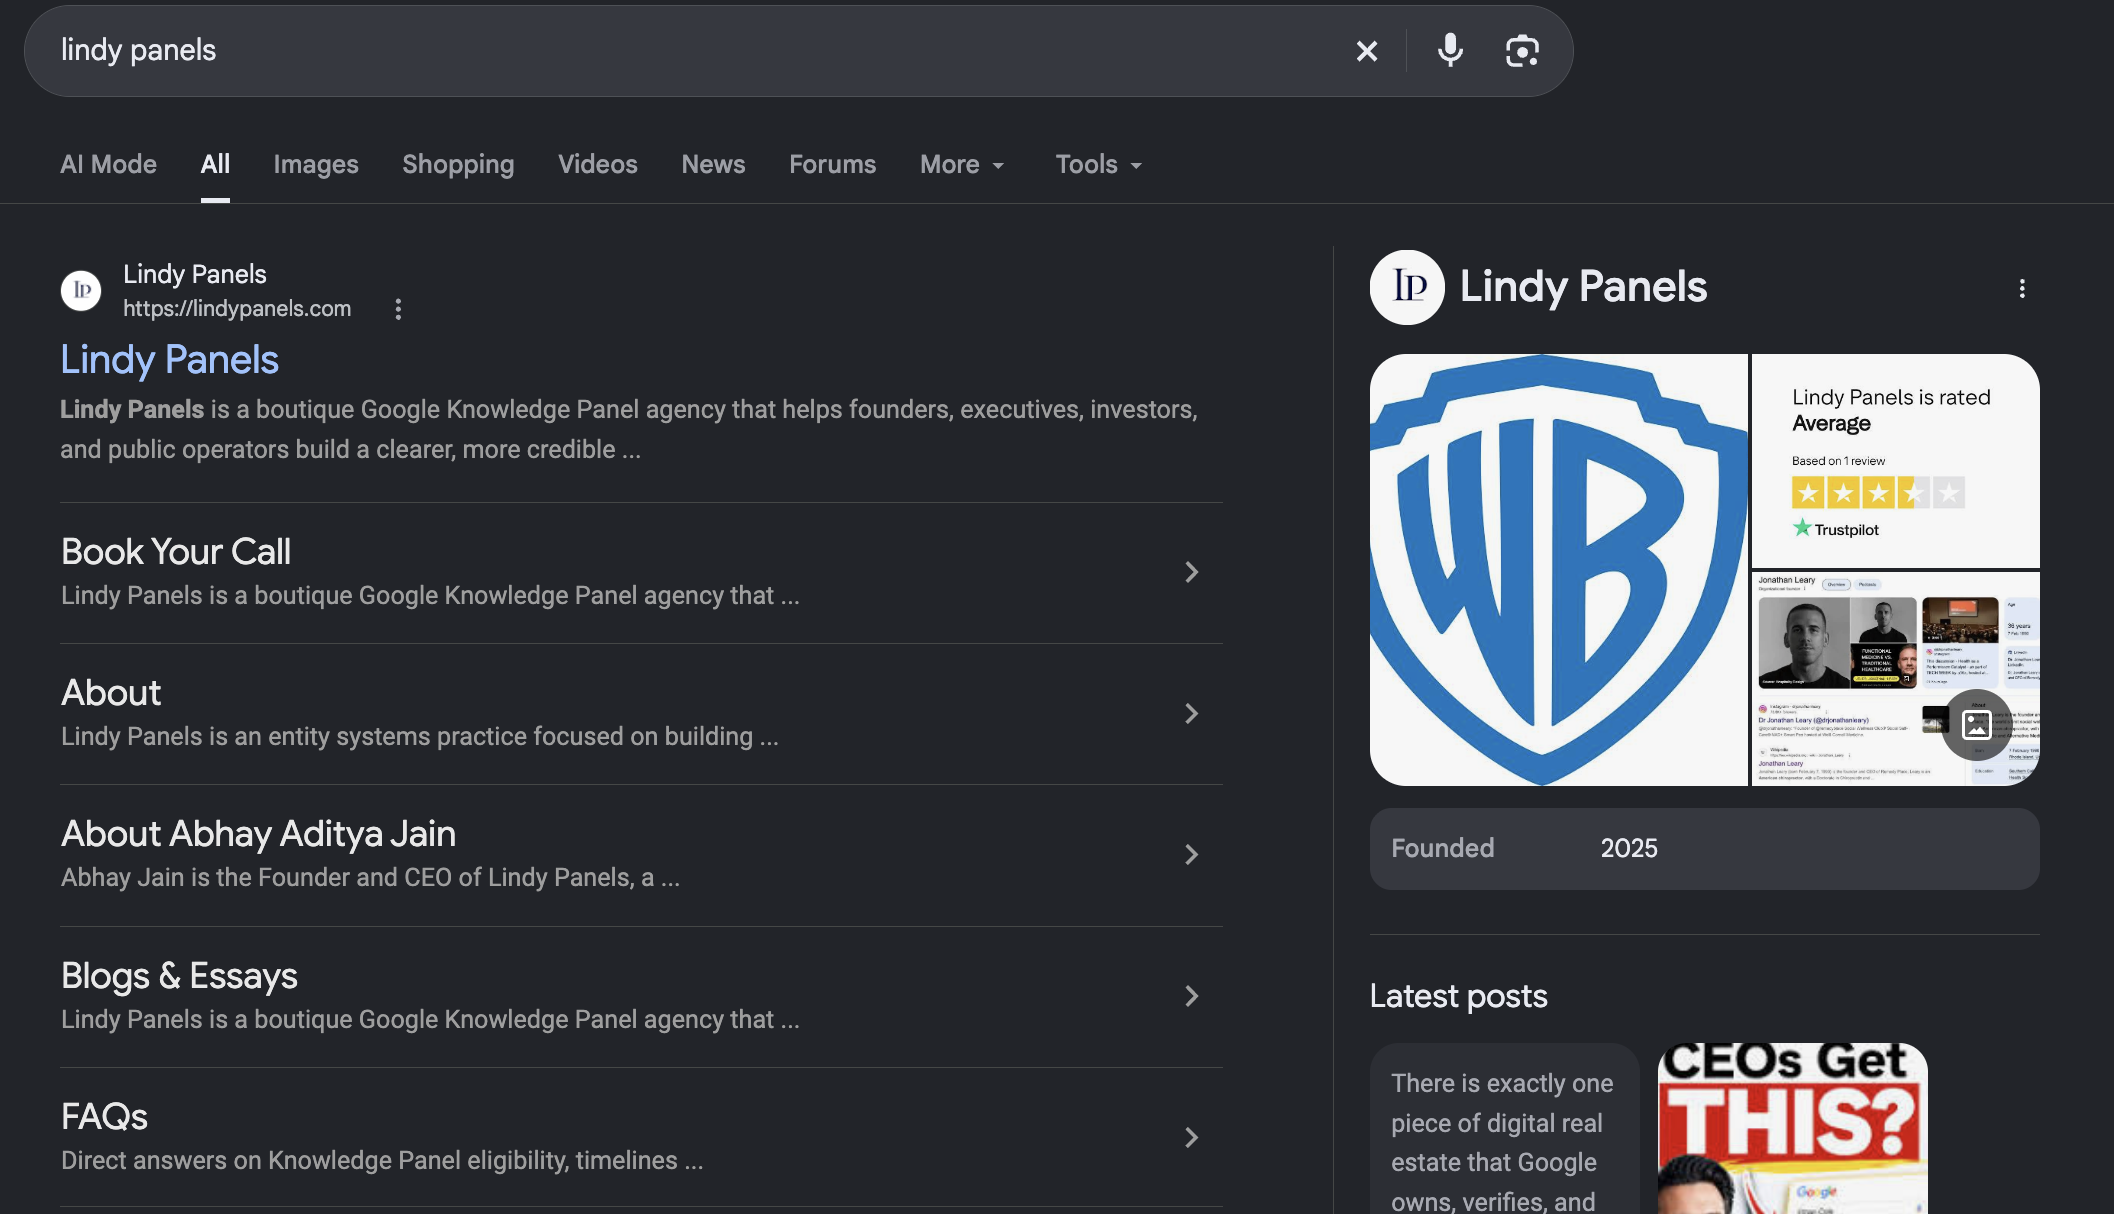Open the Forums tab
This screenshot has height=1214, width=2114.
[x=832, y=164]
